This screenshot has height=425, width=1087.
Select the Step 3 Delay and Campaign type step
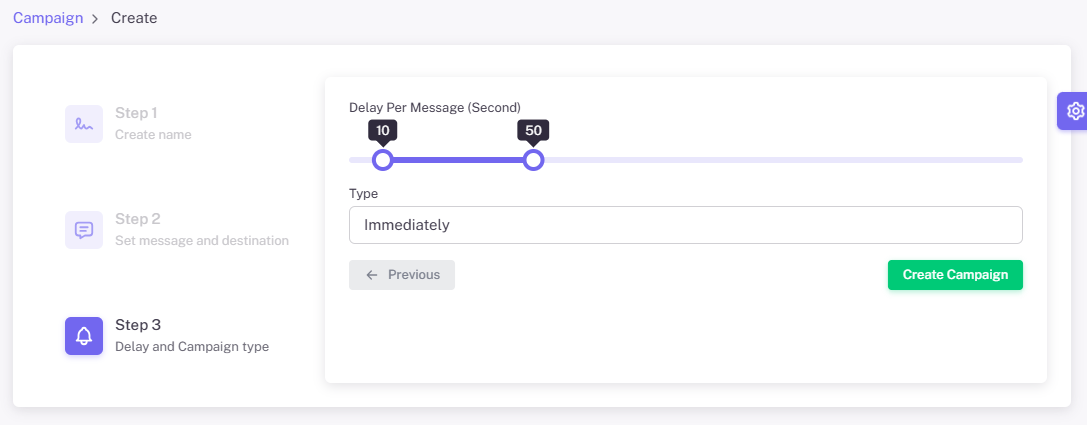pos(167,336)
